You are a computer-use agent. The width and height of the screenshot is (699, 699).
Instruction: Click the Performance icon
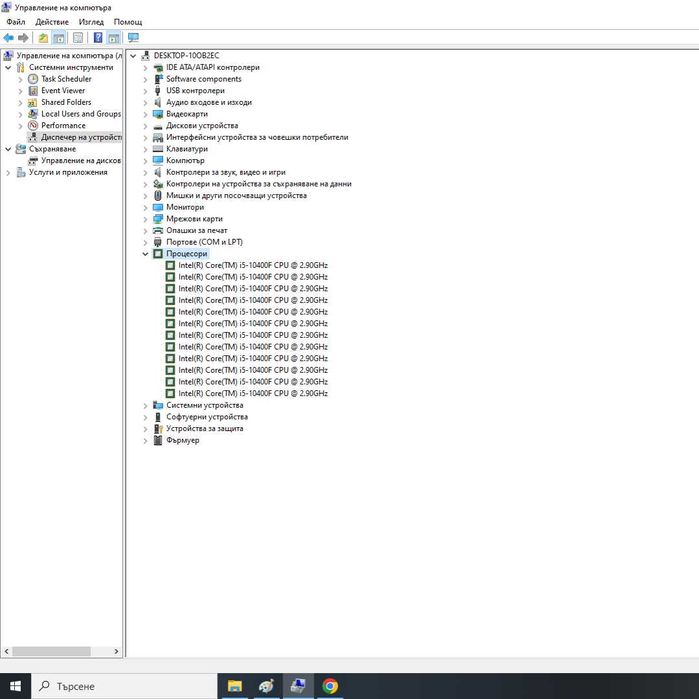coord(33,125)
